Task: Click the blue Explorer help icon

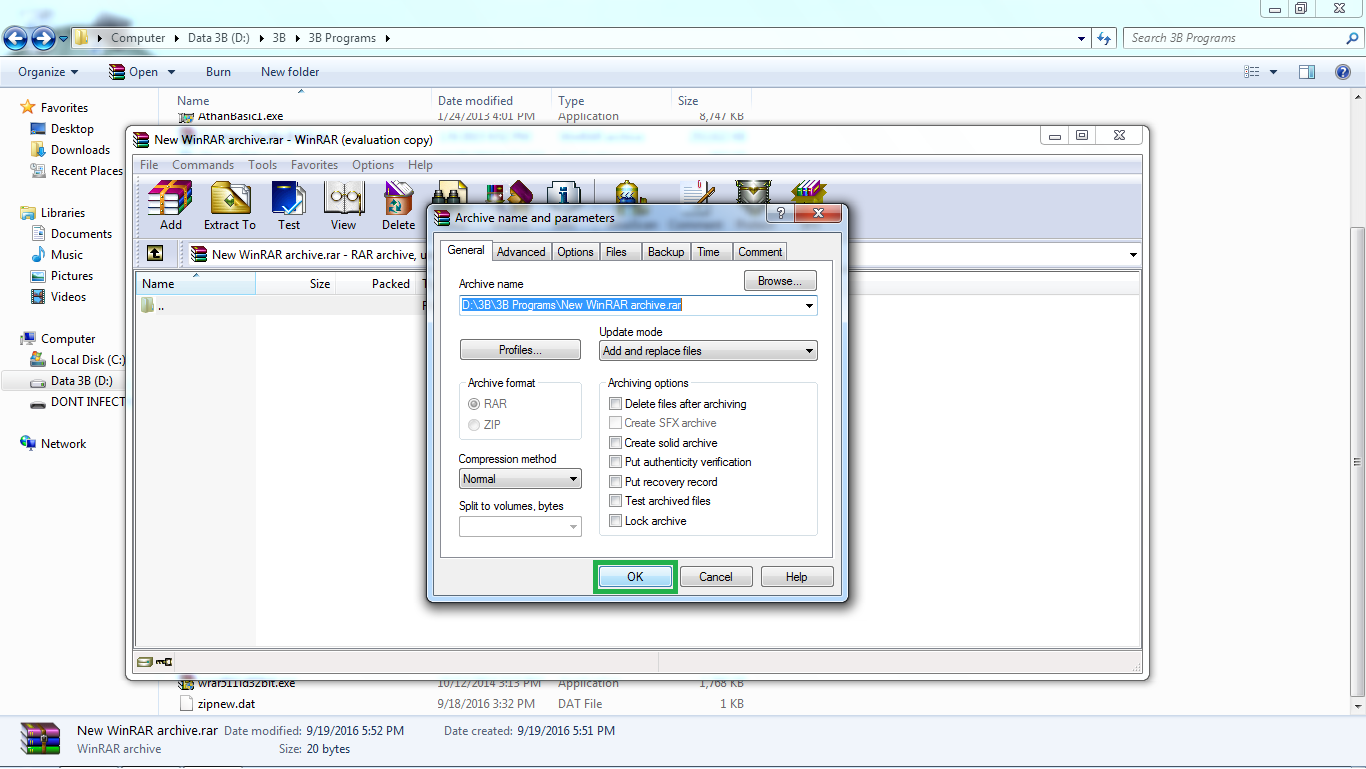Action: click(x=1344, y=72)
